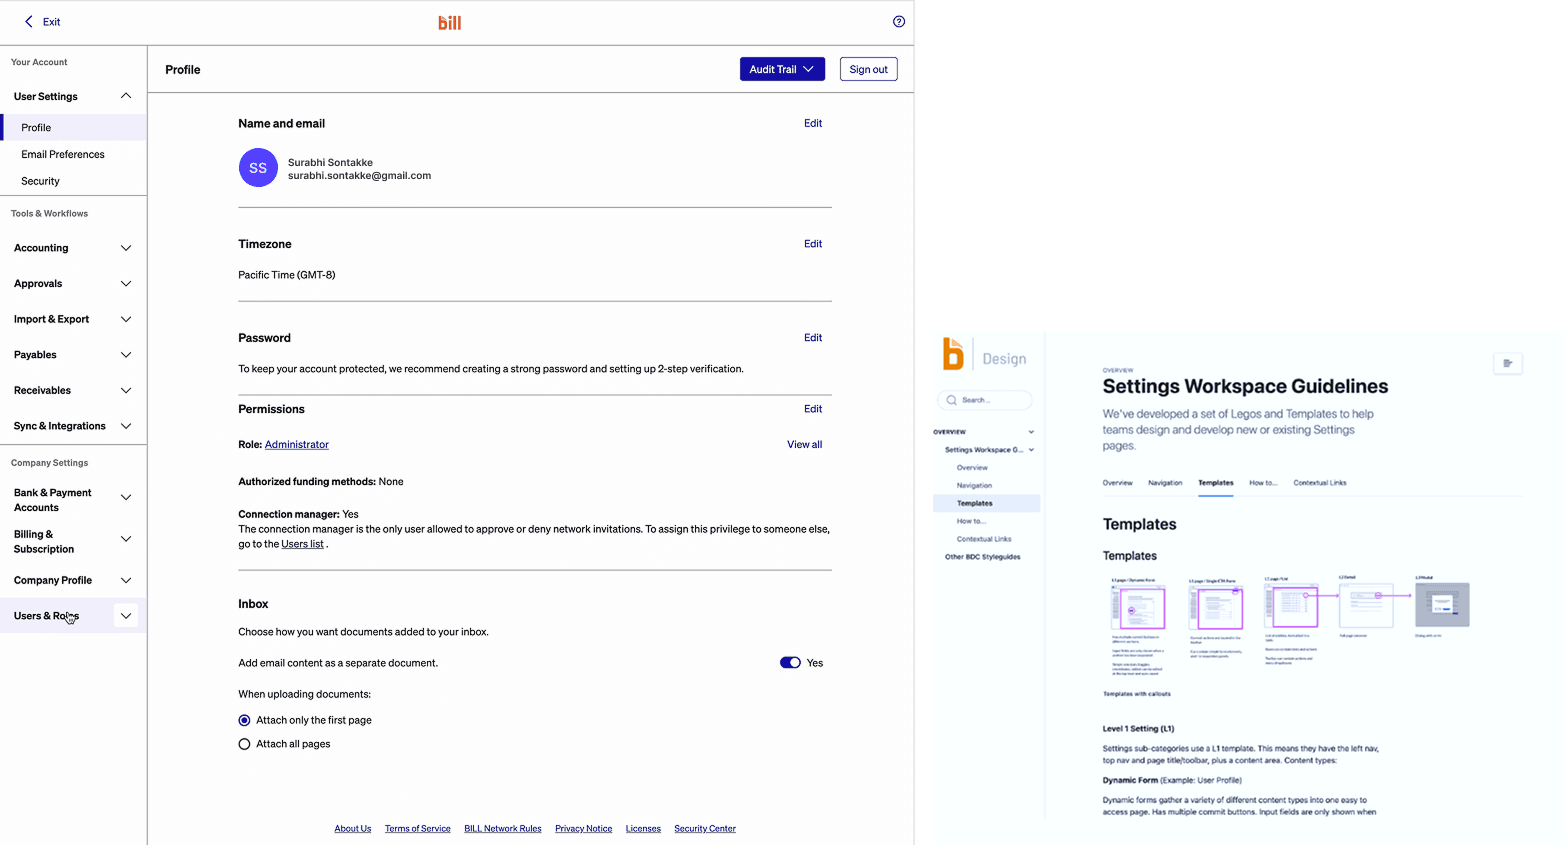Open the help question mark icon
The width and height of the screenshot is (1565, 845).
click(899, 21)
